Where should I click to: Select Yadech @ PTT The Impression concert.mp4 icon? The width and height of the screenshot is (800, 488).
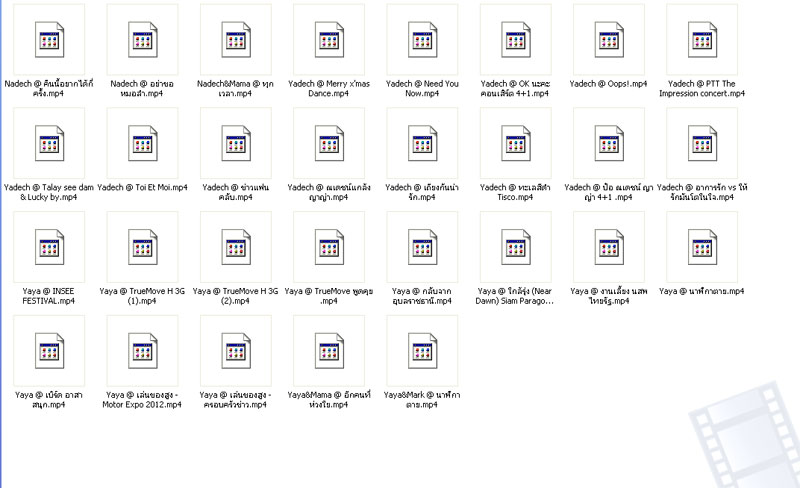point(703,40)
